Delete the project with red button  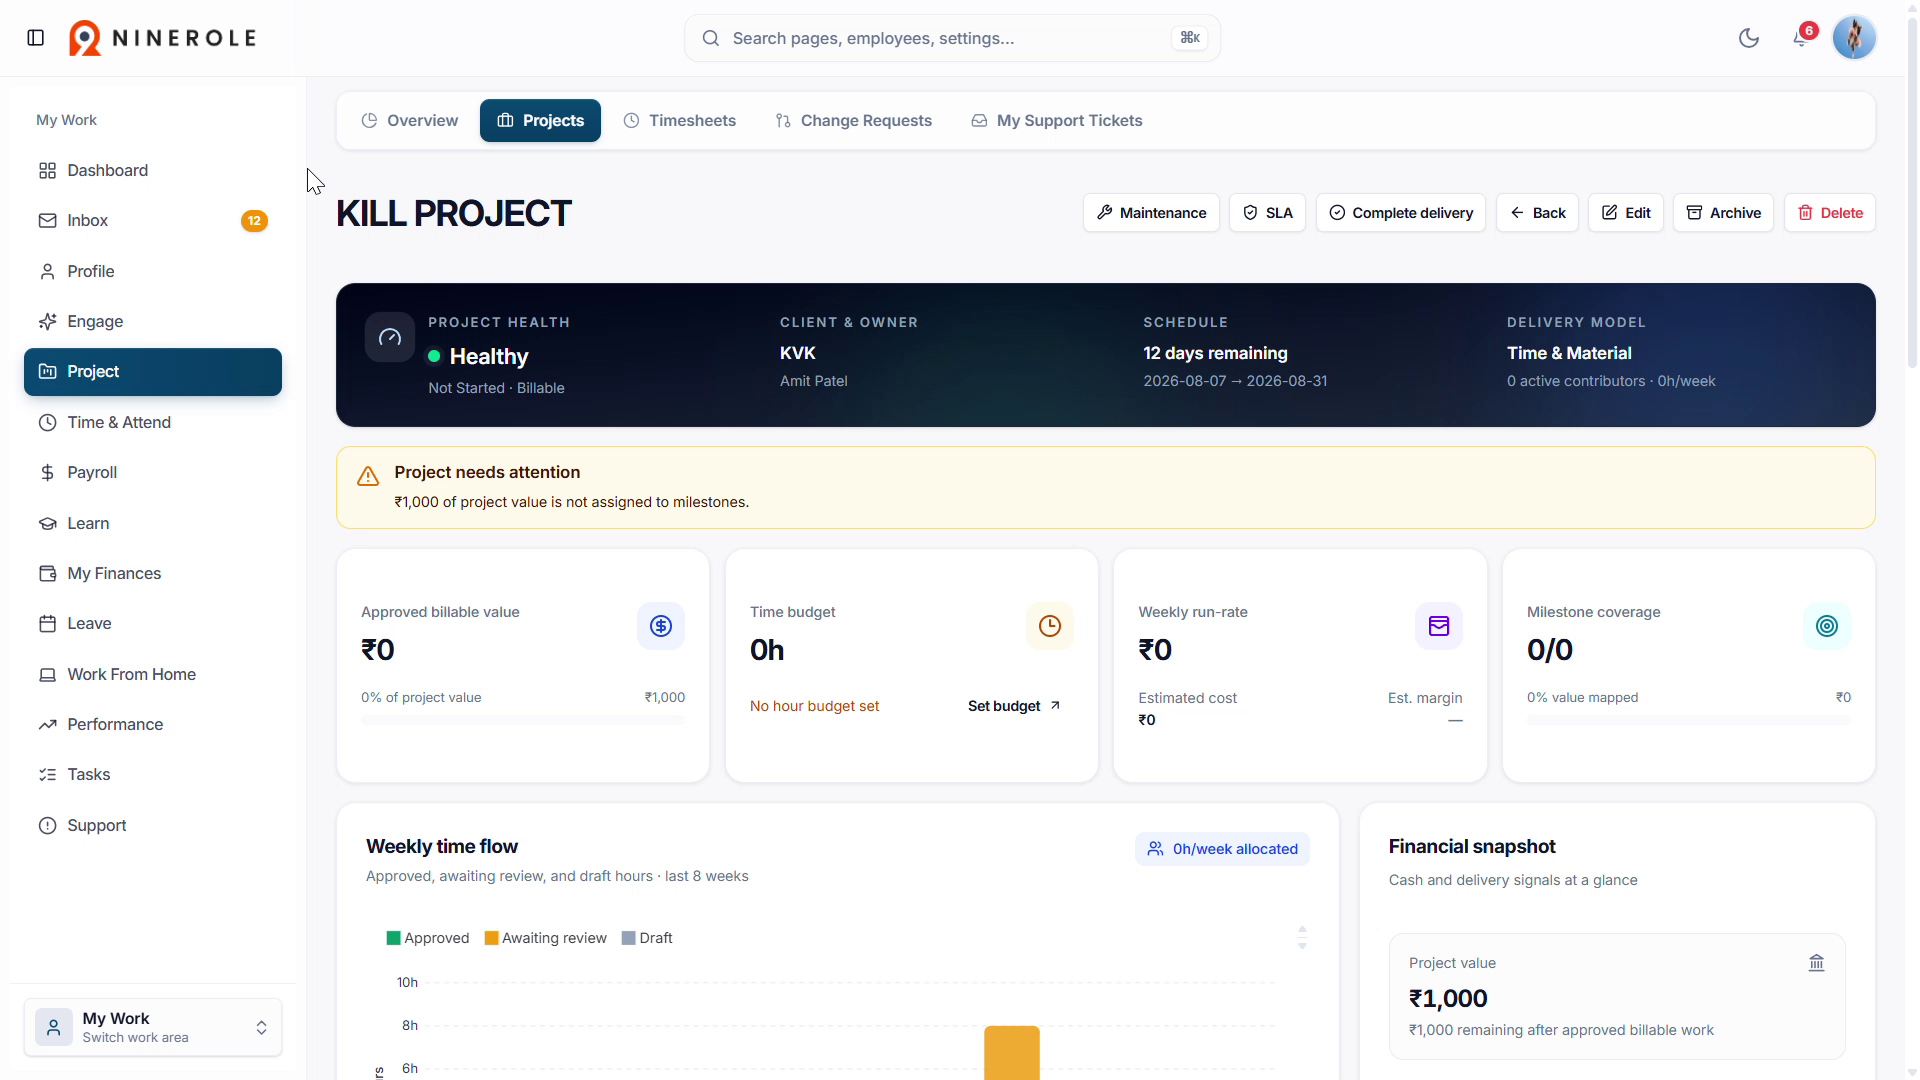tap(1830, 213)
